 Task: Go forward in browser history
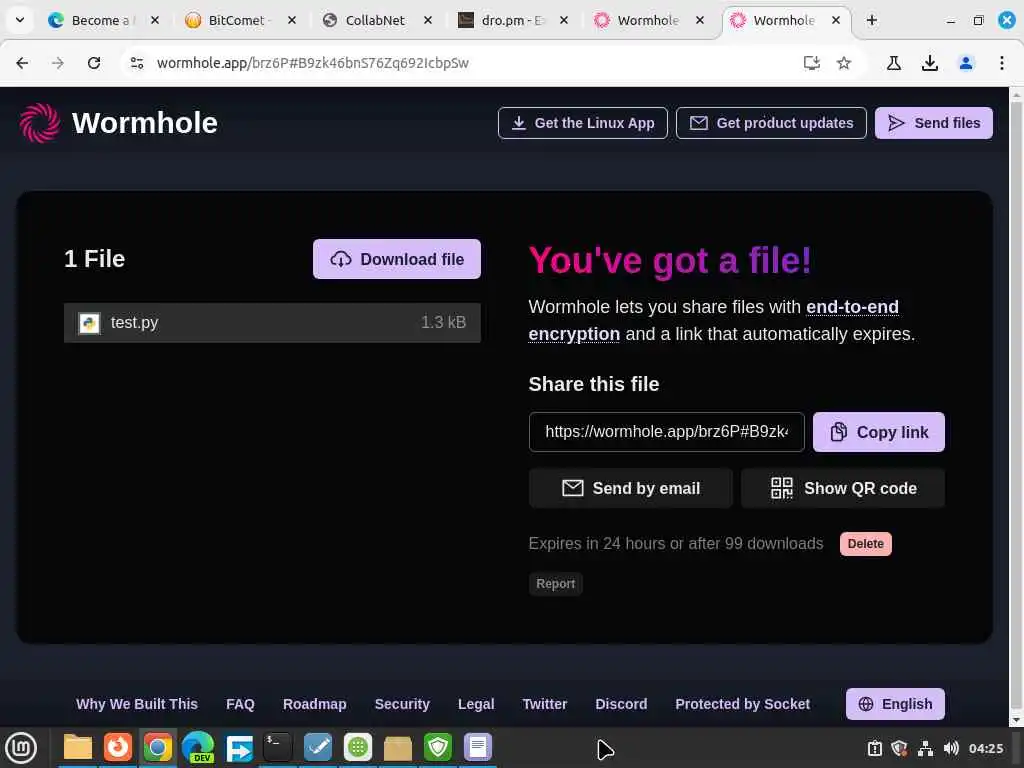58,63
